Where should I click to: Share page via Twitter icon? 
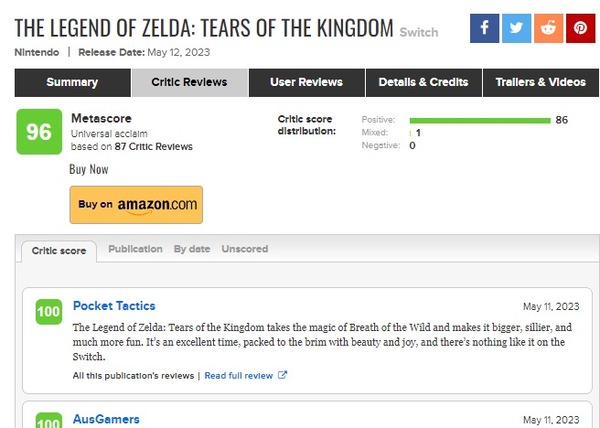click(516, 28)
